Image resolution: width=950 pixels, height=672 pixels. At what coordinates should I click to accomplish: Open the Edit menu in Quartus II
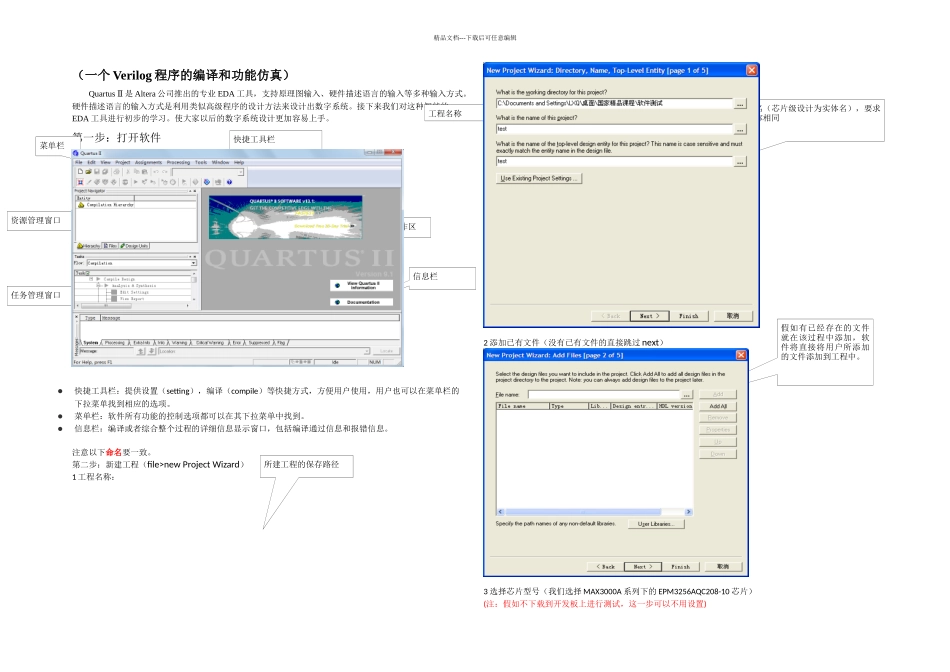[91, 162]
